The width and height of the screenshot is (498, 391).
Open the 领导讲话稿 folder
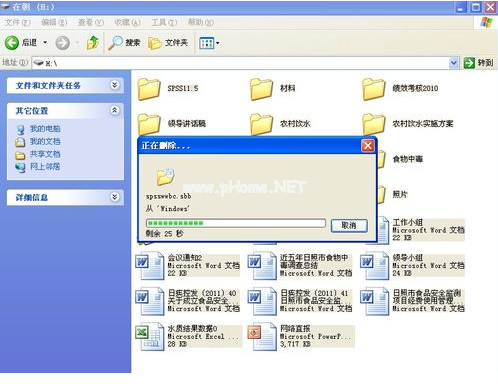[149, 124]
